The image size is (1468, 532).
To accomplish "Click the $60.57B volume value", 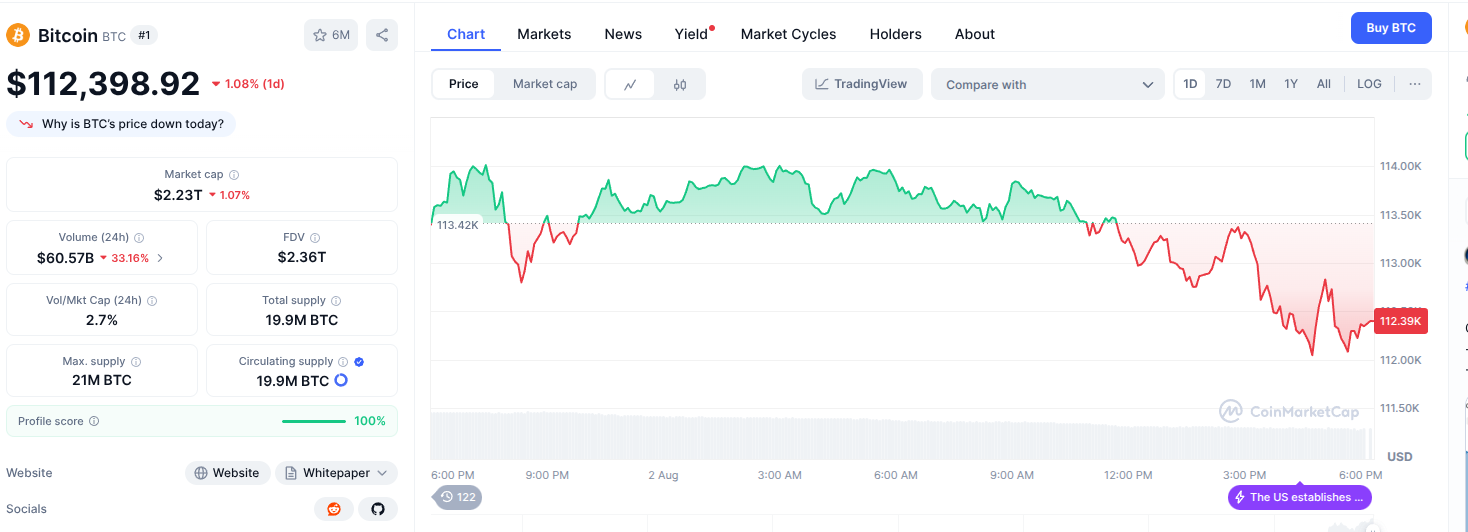I will click(65, 258).
